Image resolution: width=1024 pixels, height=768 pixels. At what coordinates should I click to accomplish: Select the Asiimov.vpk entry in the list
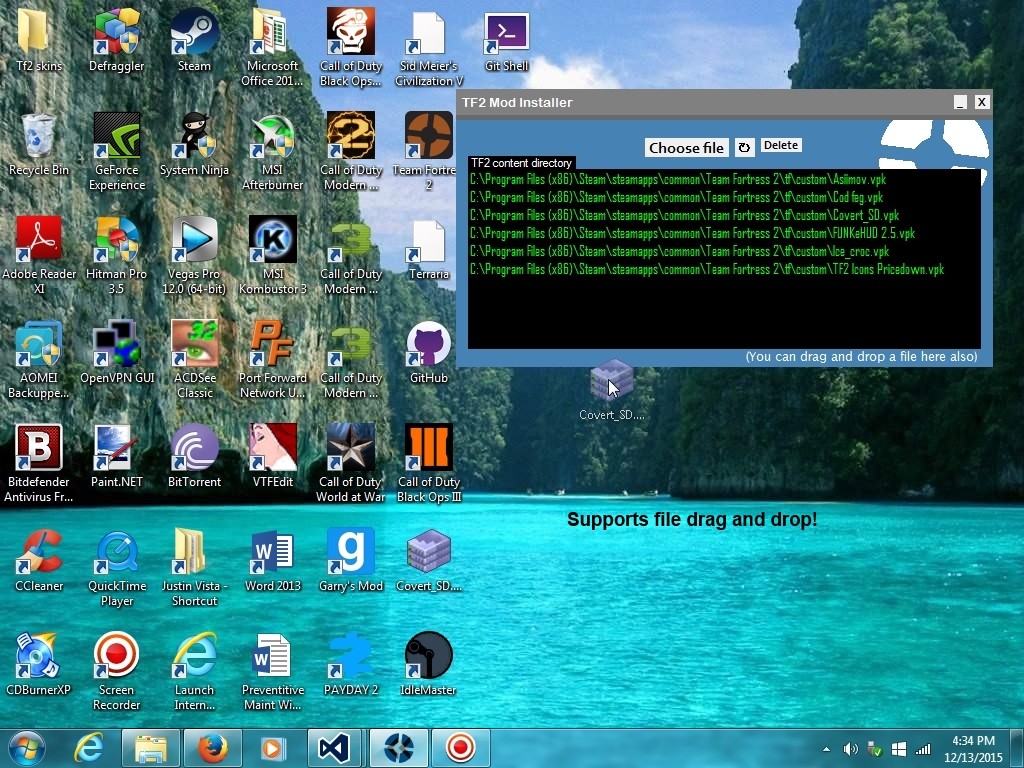tap(677, 179)
